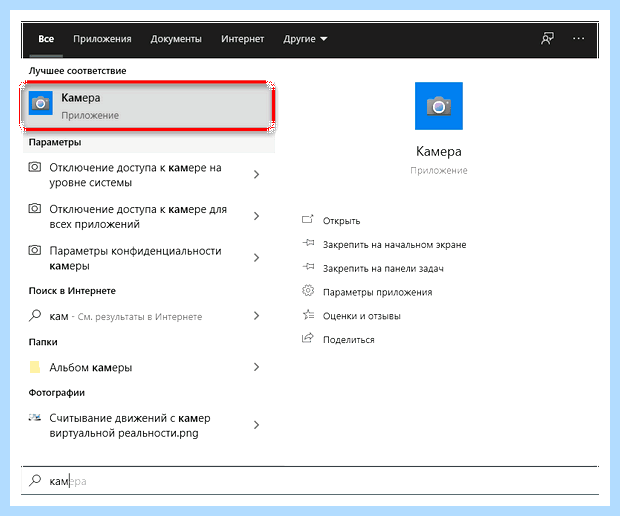Click the large Камера icon in preview pane
This screenshot has width=620, height=516.
coord(439,106)
